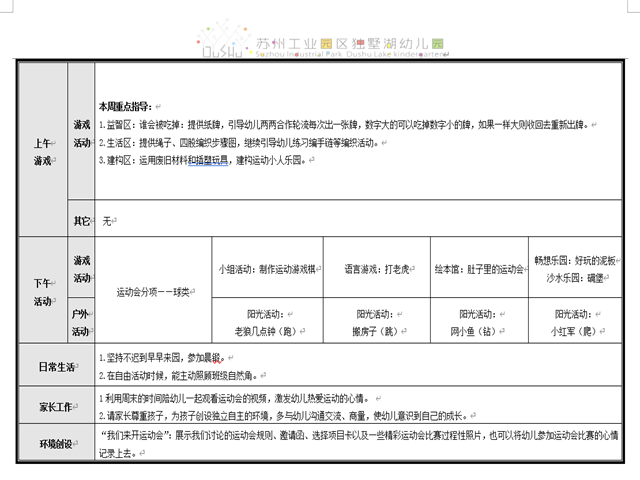Click the line 请家长尊重孩子
Viewport: 640px width, 480px height.
click(283, 416)
